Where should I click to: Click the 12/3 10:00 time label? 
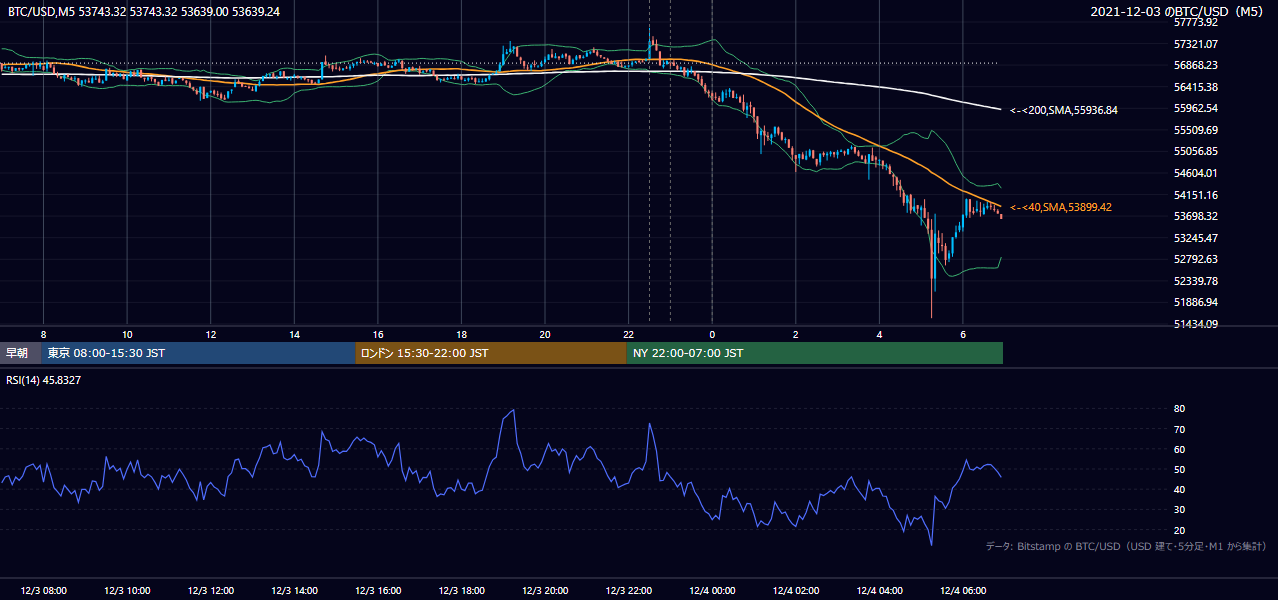(x=127, y=591)
